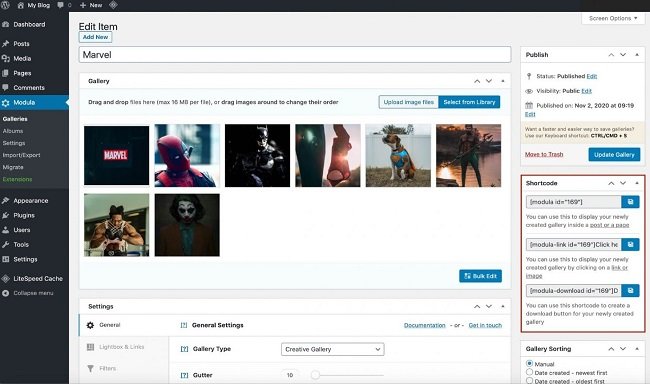Image resolution: width=650 pixels, height=384 pixels.
Task: Collapse the Settings panel triangle
Action: click(x=503, y=306)
